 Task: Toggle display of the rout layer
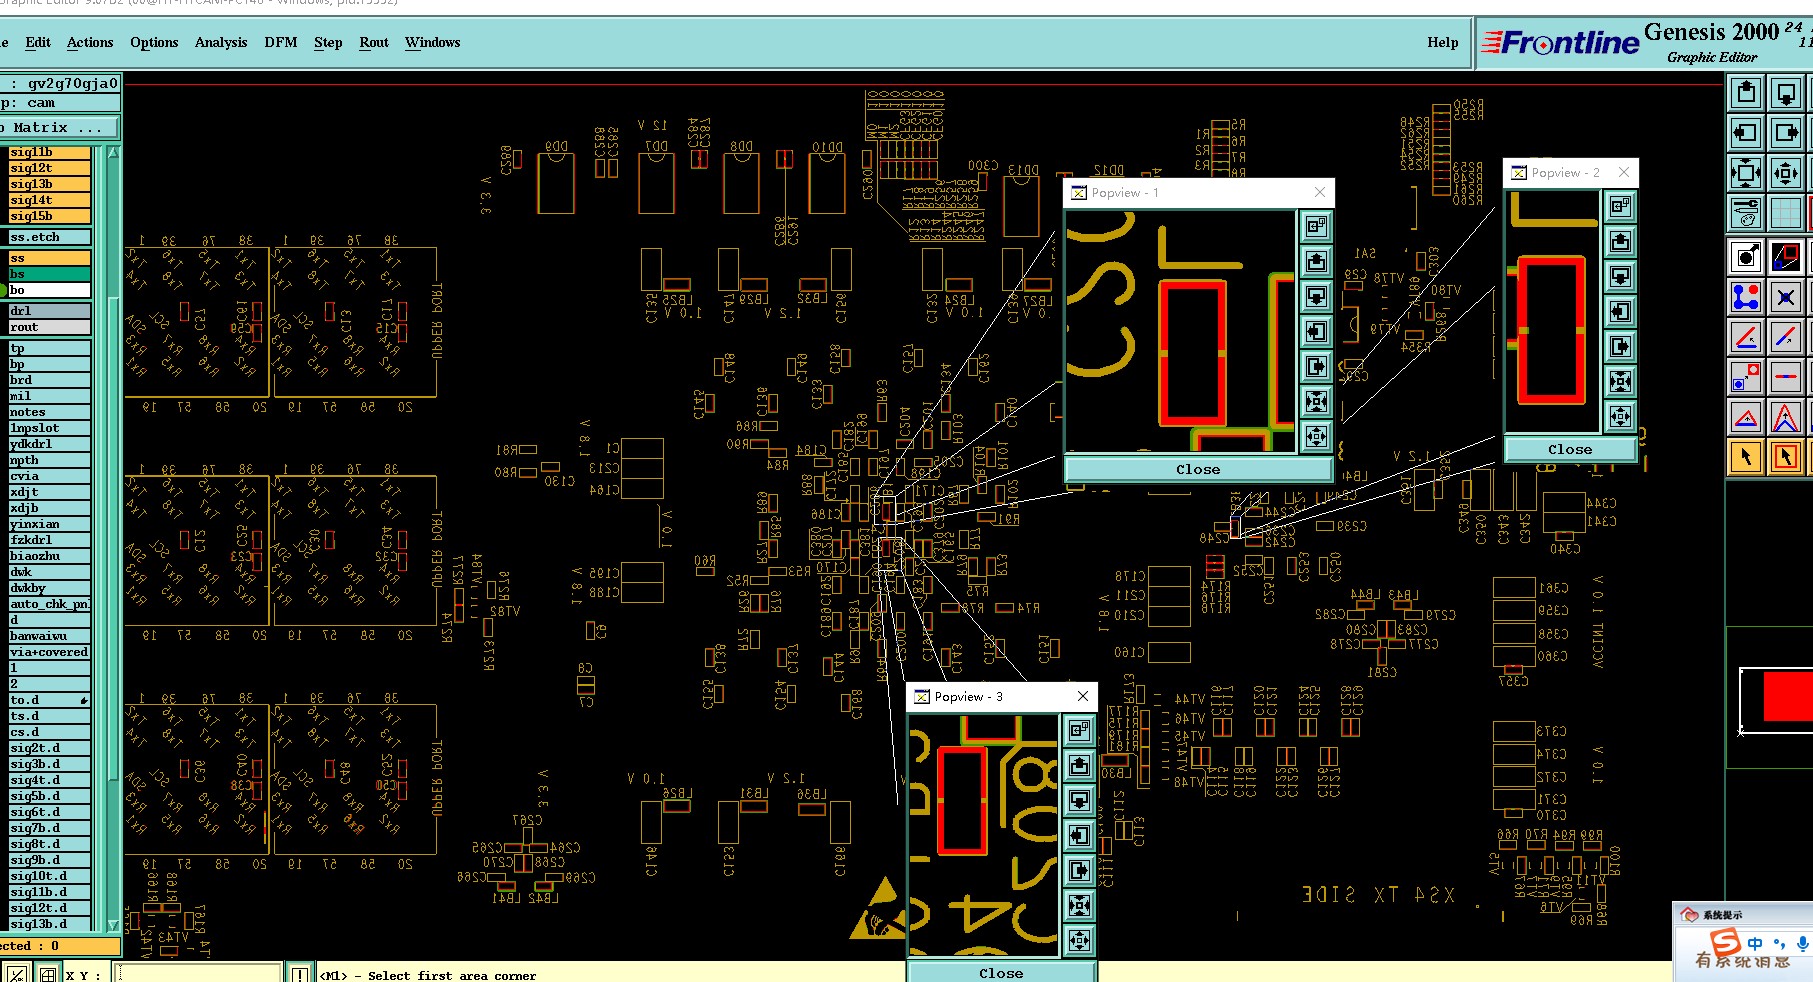tap(50, 327)
